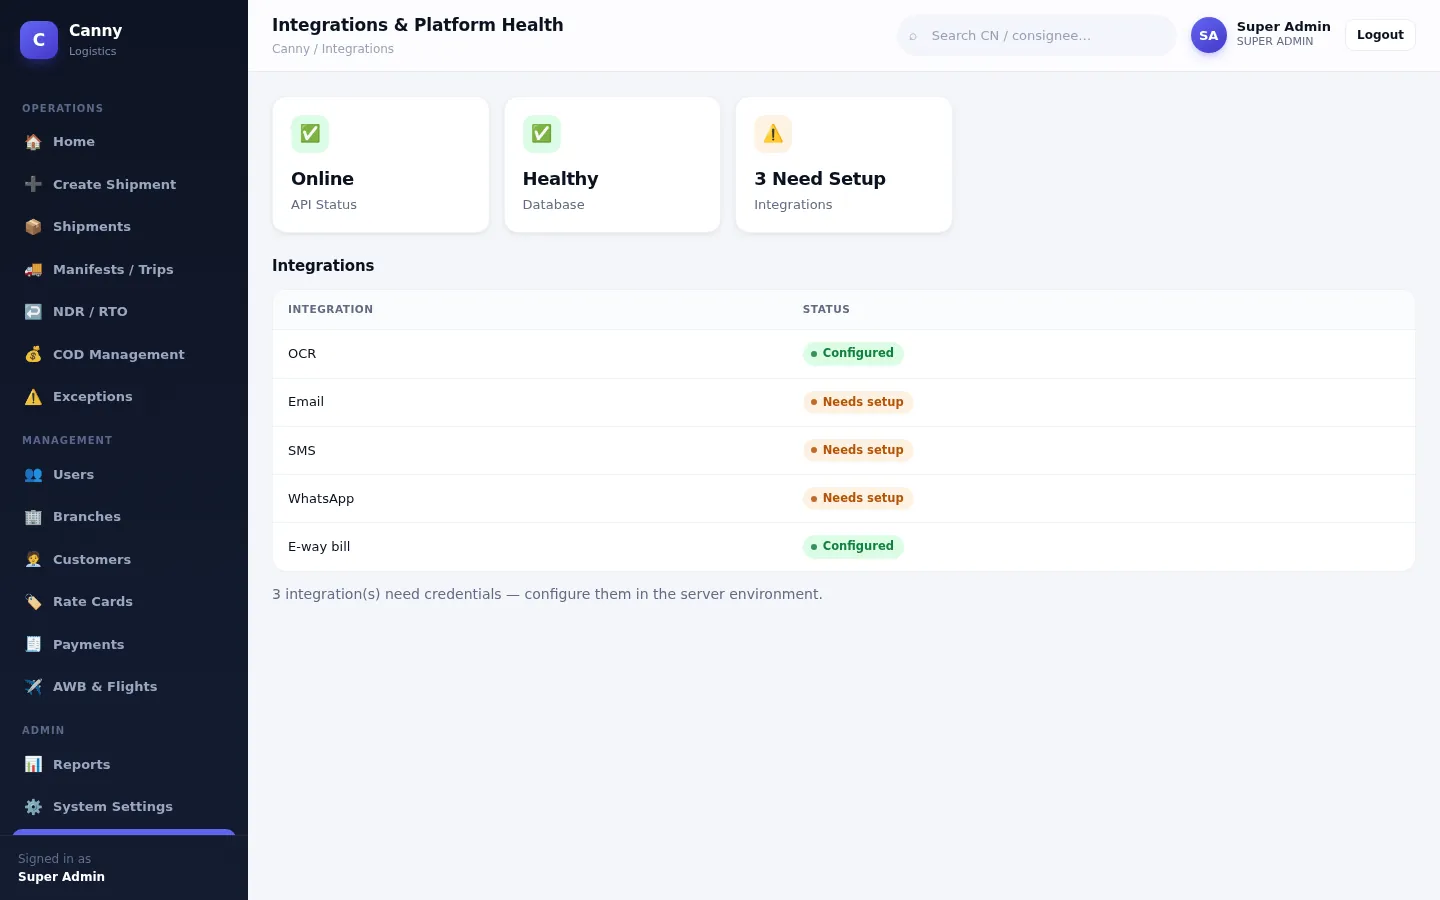This screenshot has height=900, width=1440.
Task: Focus the Search CN / consignee field
Action: 1036,35
